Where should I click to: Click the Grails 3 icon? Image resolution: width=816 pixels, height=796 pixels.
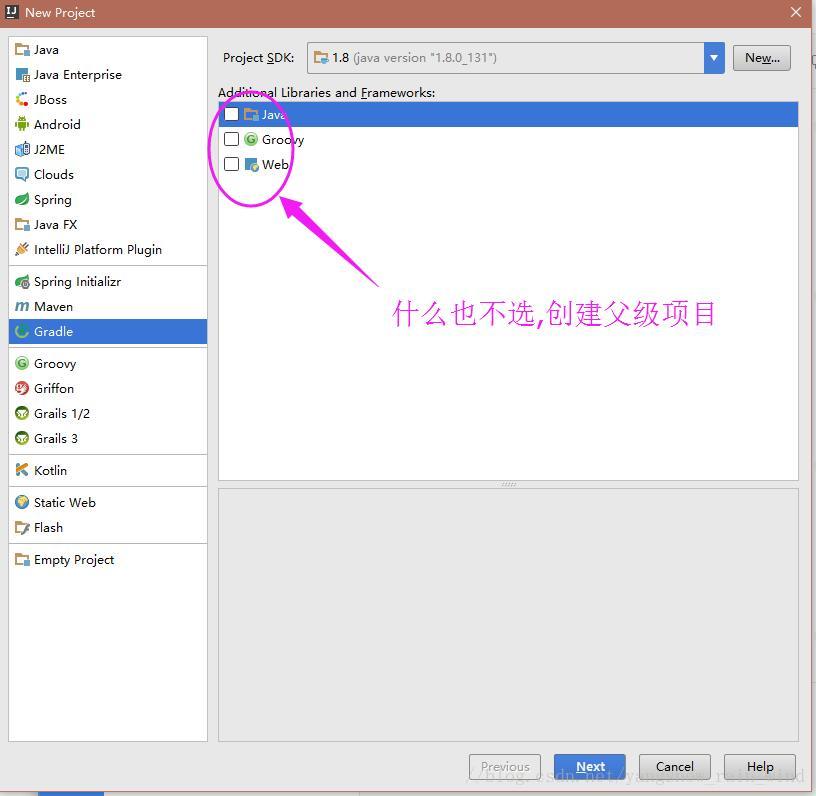(x=22, y=438)
